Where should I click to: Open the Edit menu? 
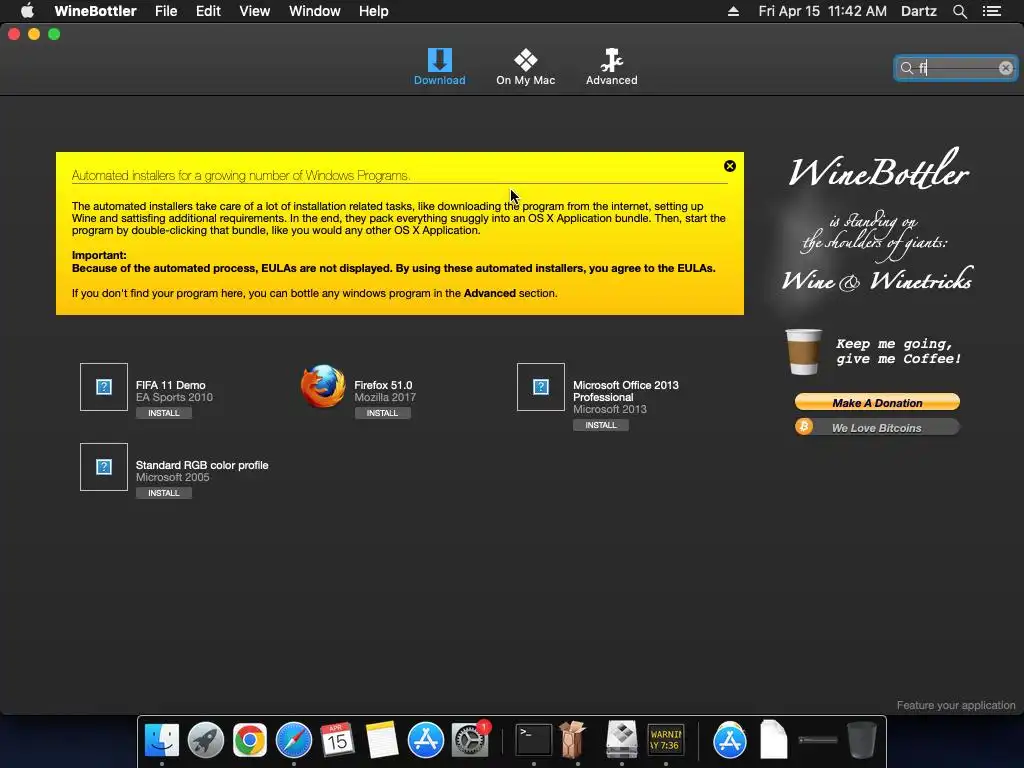[208, 11]
